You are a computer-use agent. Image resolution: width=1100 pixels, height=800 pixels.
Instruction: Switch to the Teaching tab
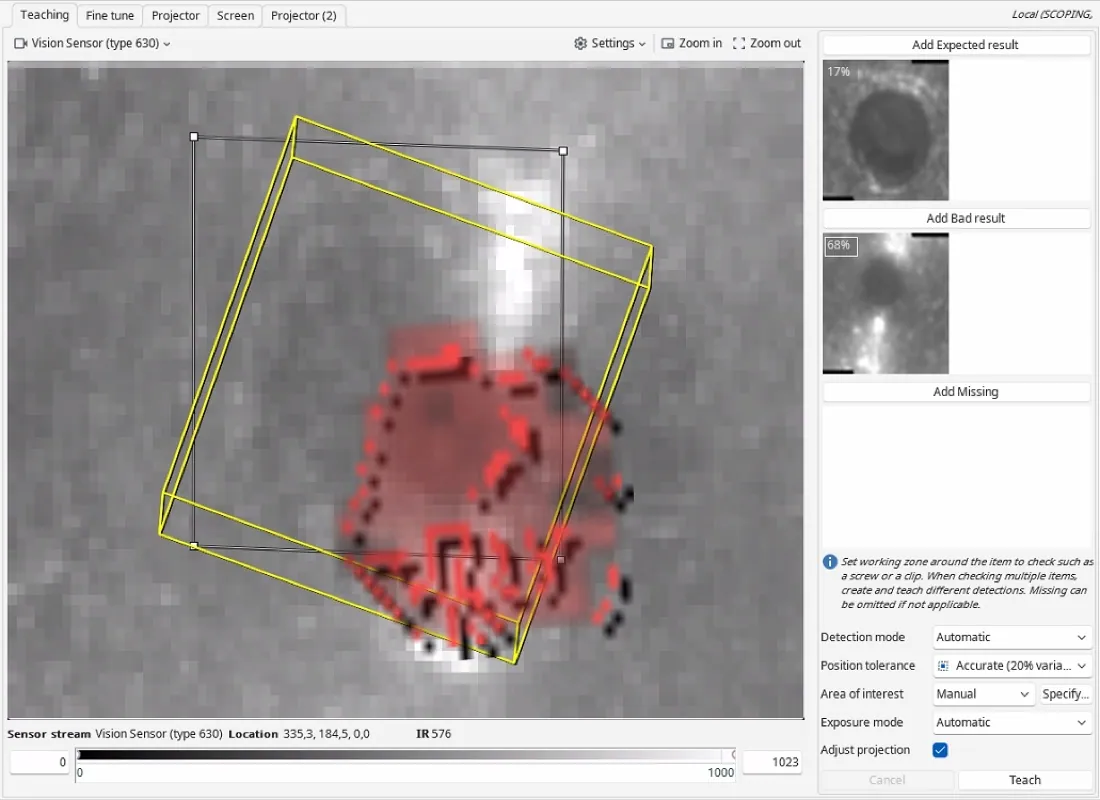pos(44,15)
